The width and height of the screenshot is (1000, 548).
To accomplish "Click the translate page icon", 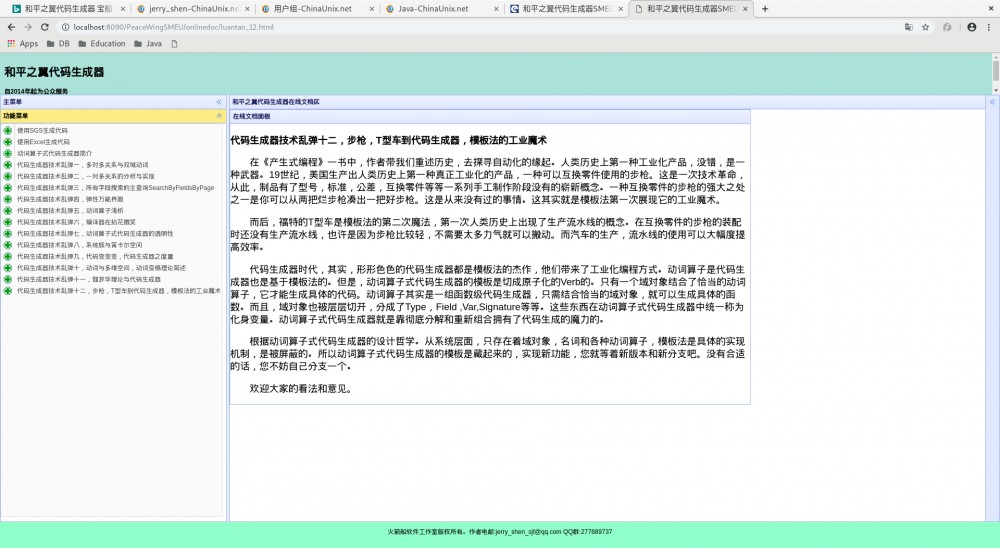I will 909,27.
